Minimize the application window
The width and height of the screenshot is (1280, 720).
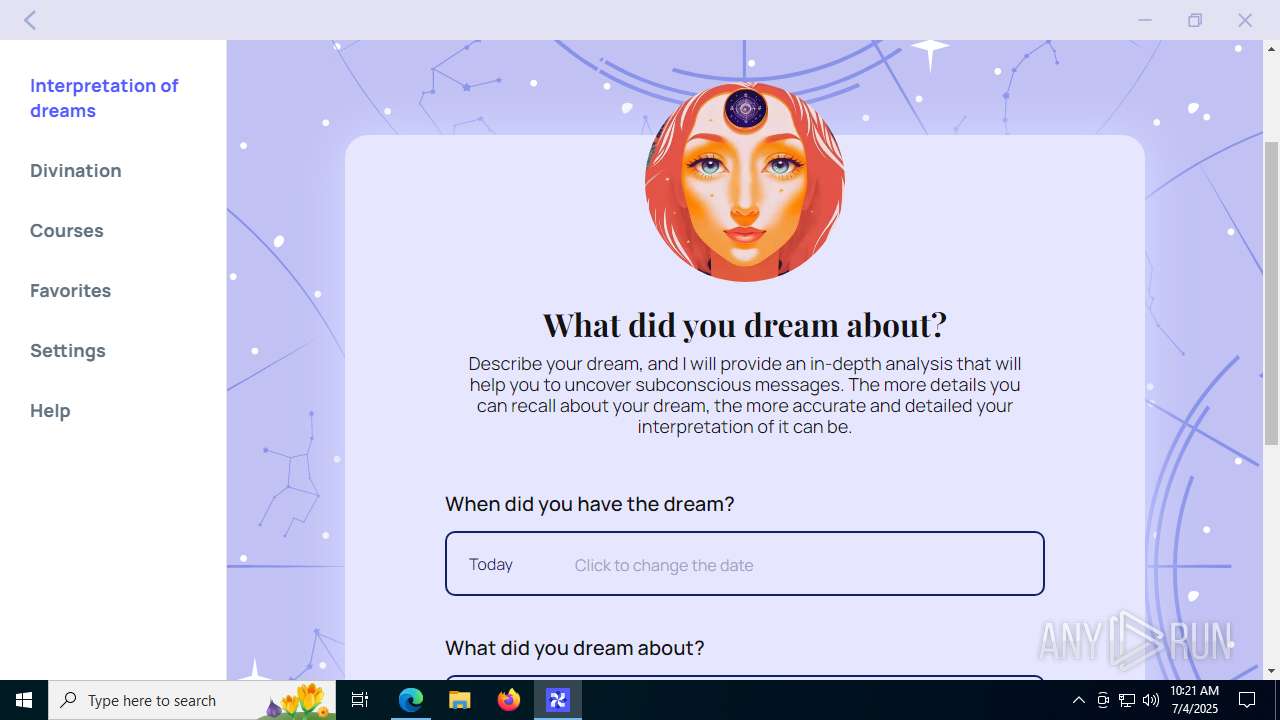click(x=1145, y=20)
